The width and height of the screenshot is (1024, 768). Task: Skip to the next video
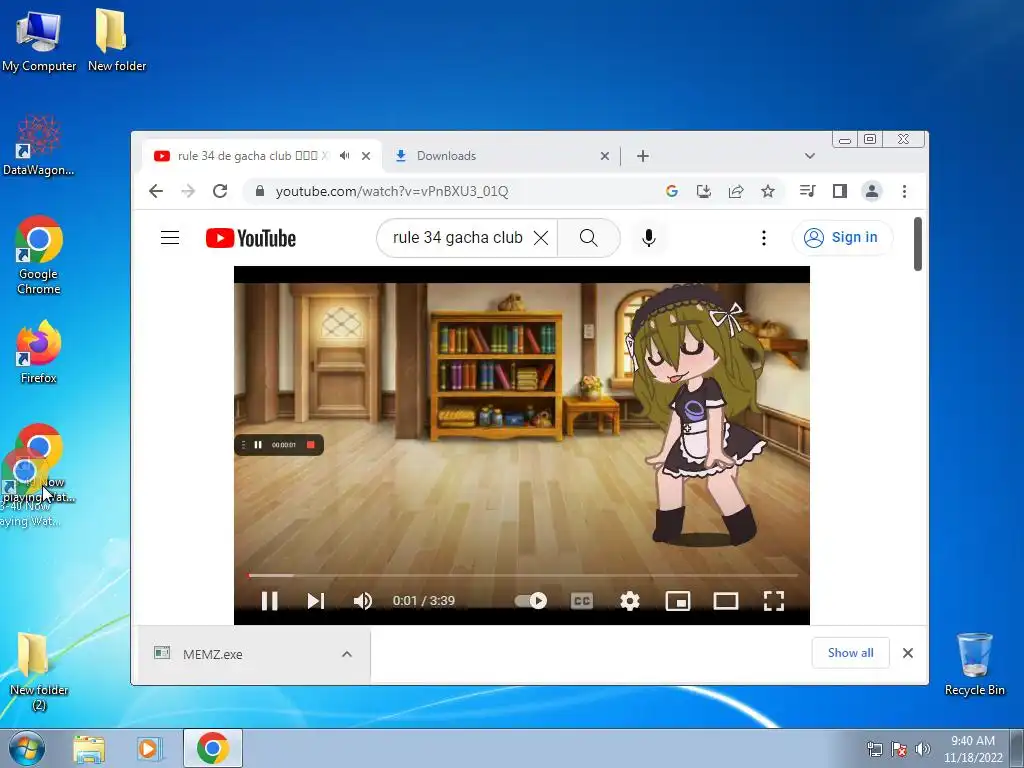point(315,601)
